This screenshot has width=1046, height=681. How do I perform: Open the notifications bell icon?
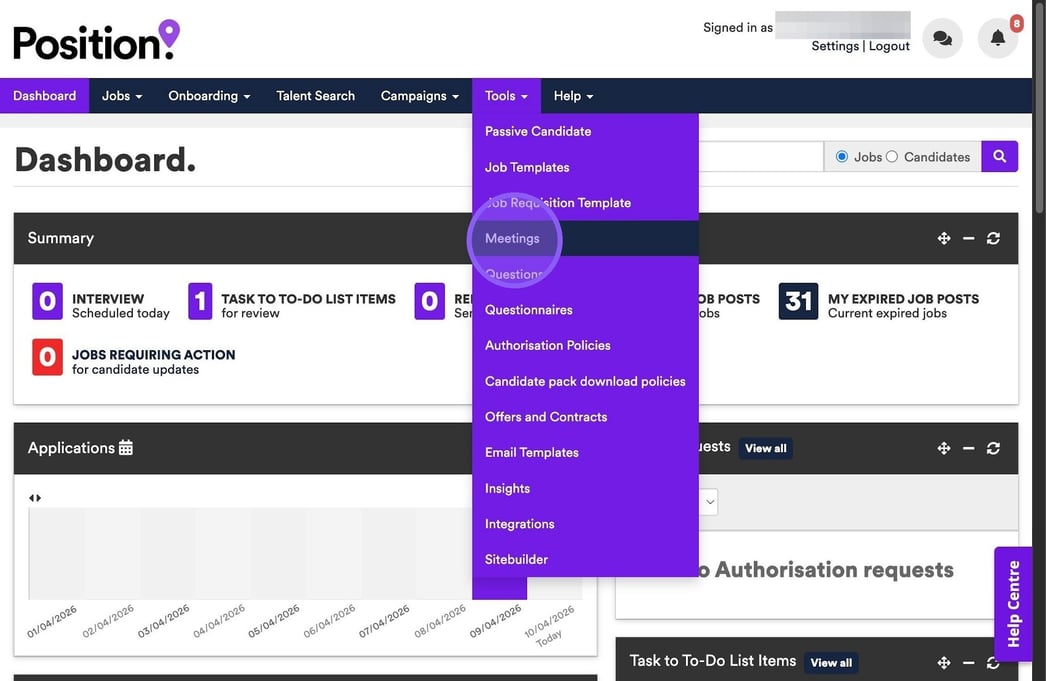click(997, 39)
